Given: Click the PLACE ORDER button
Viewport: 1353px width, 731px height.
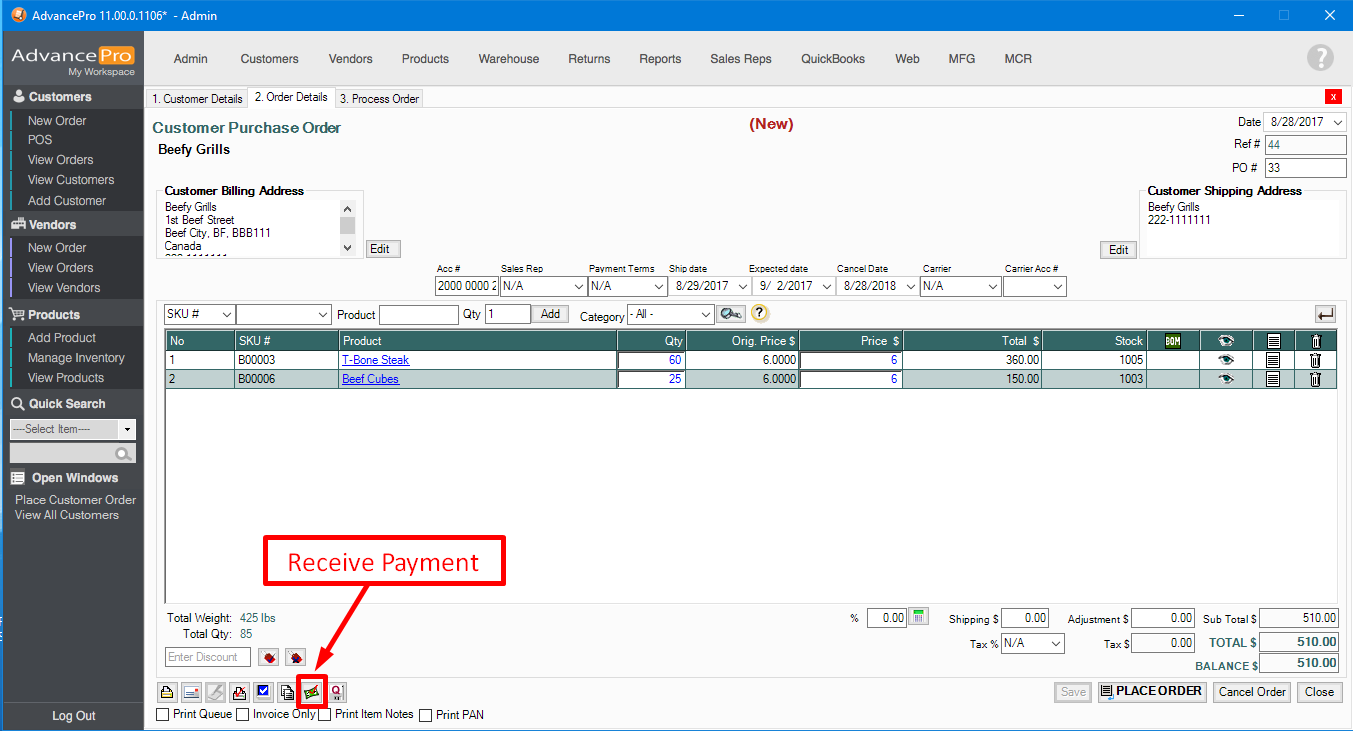Looking at the screenshot, I should [x=1150, y=692].
